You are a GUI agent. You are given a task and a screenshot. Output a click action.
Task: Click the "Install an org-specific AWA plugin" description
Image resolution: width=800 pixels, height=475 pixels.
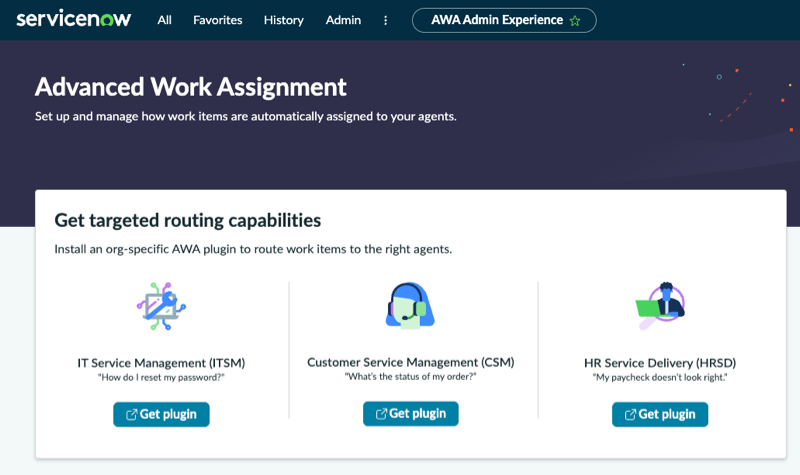253,249
